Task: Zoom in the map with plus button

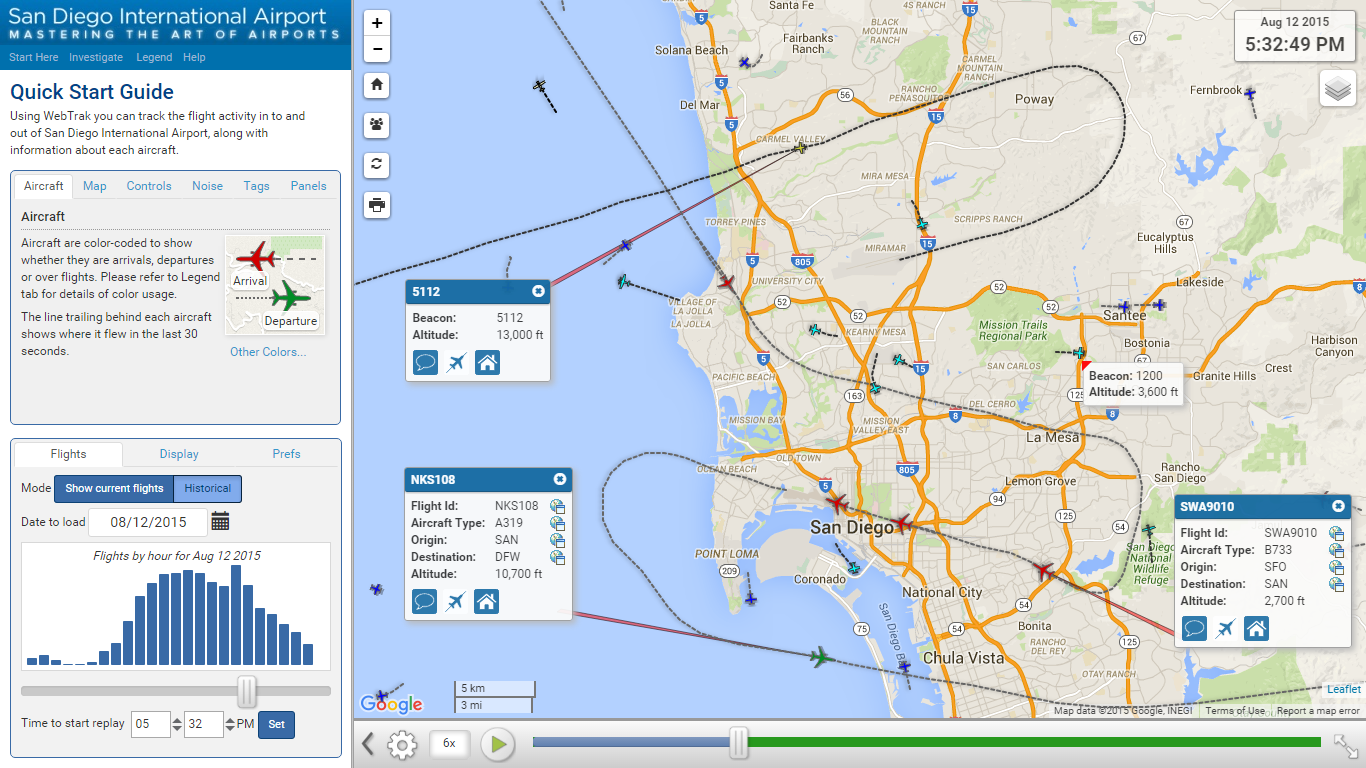Action: (377, 23)
